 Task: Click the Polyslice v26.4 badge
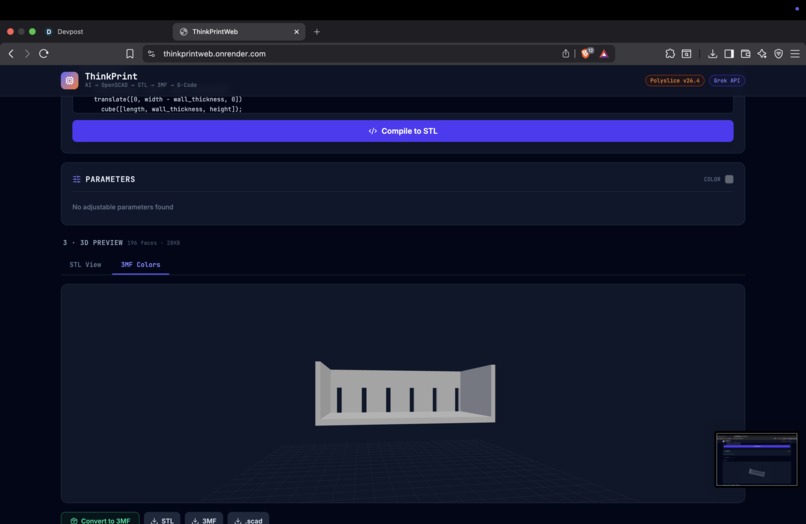coord(674,80)
